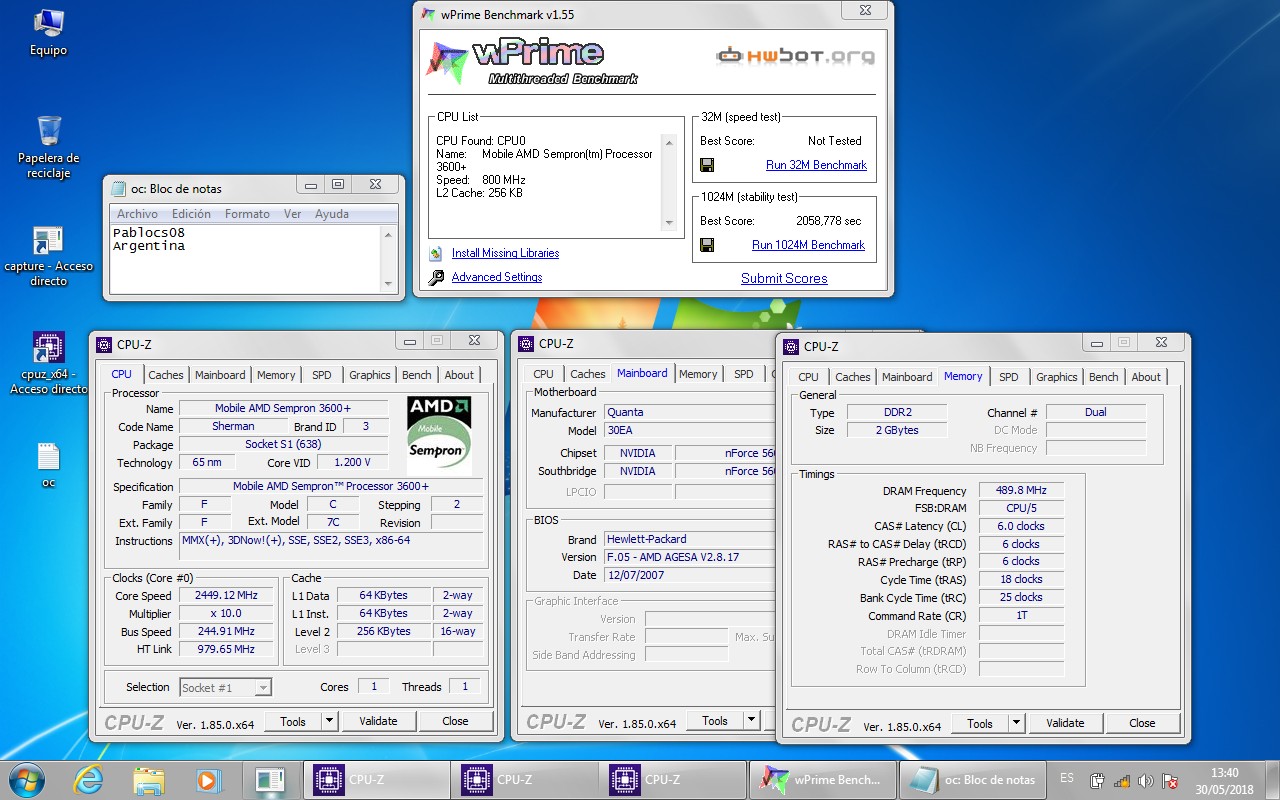The image size is (1280, 800).
Task: Open Tools dropdown arrow in Mainboard window
Action: pos(751,720)
